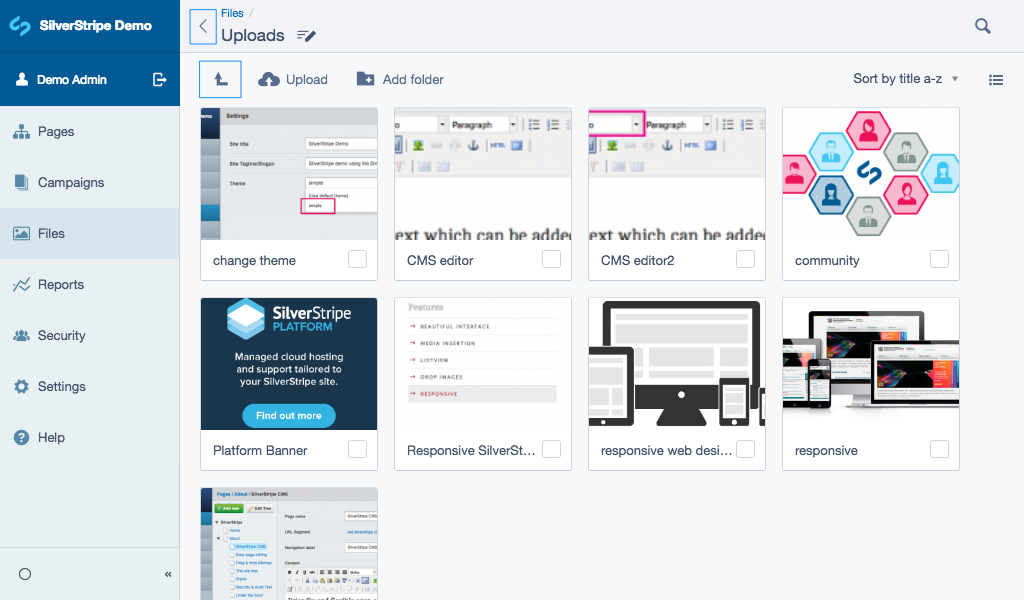Collapse the sidebar with double chevron
This screenshot has height=600, width=1024.
(168, 574)
